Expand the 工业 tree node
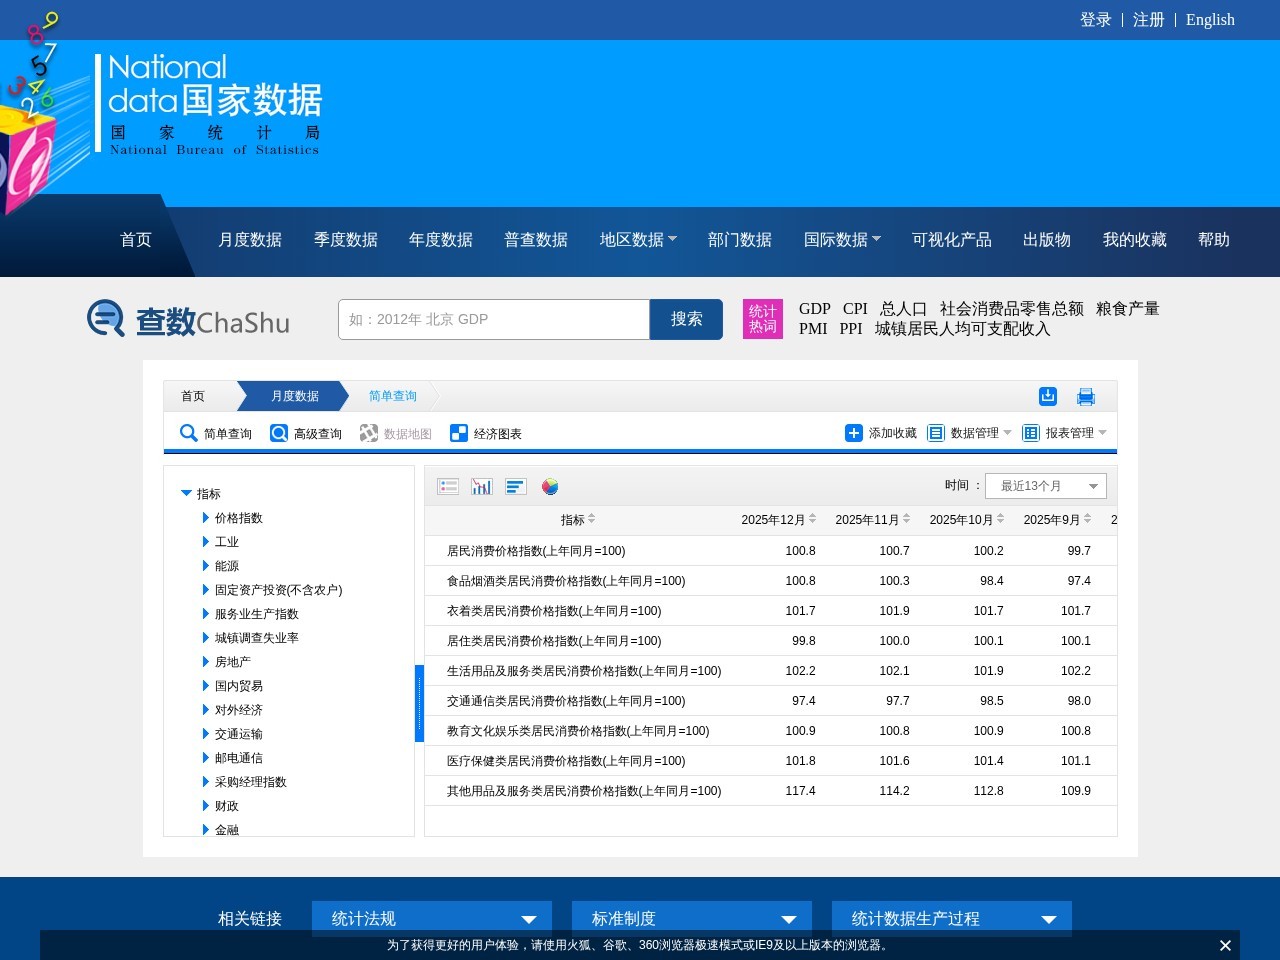This screenshot has width=1280, height=960. click(206, 542)
